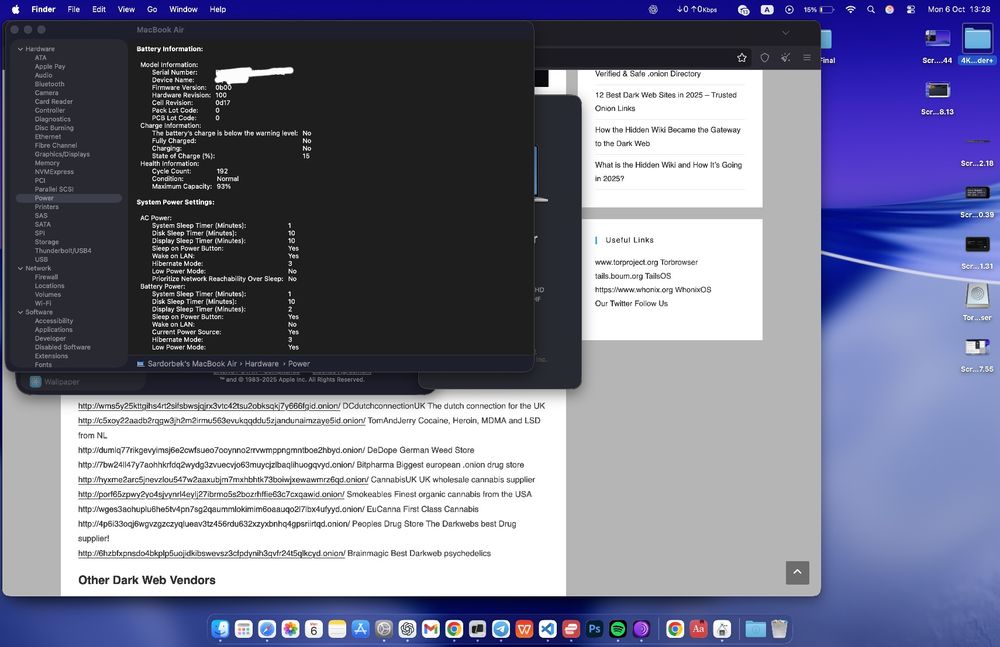
Task: Open the View menu
Action: pos(126,10)
